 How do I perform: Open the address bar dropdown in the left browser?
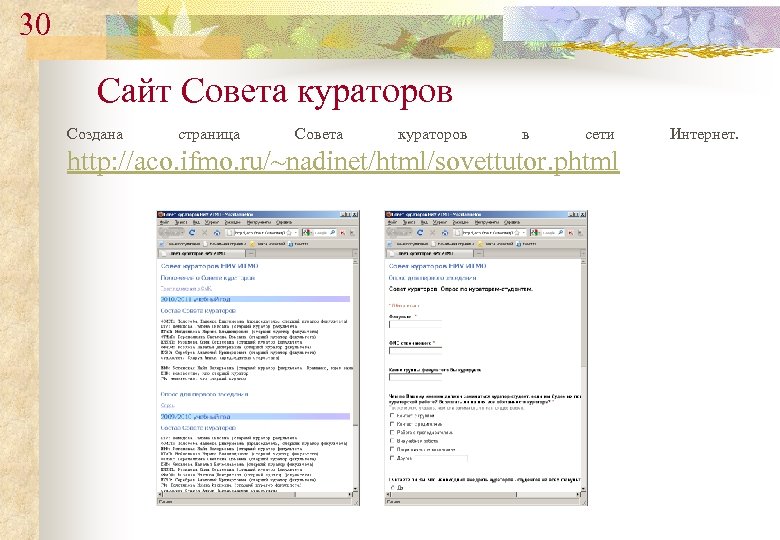[x=296, y=233]
